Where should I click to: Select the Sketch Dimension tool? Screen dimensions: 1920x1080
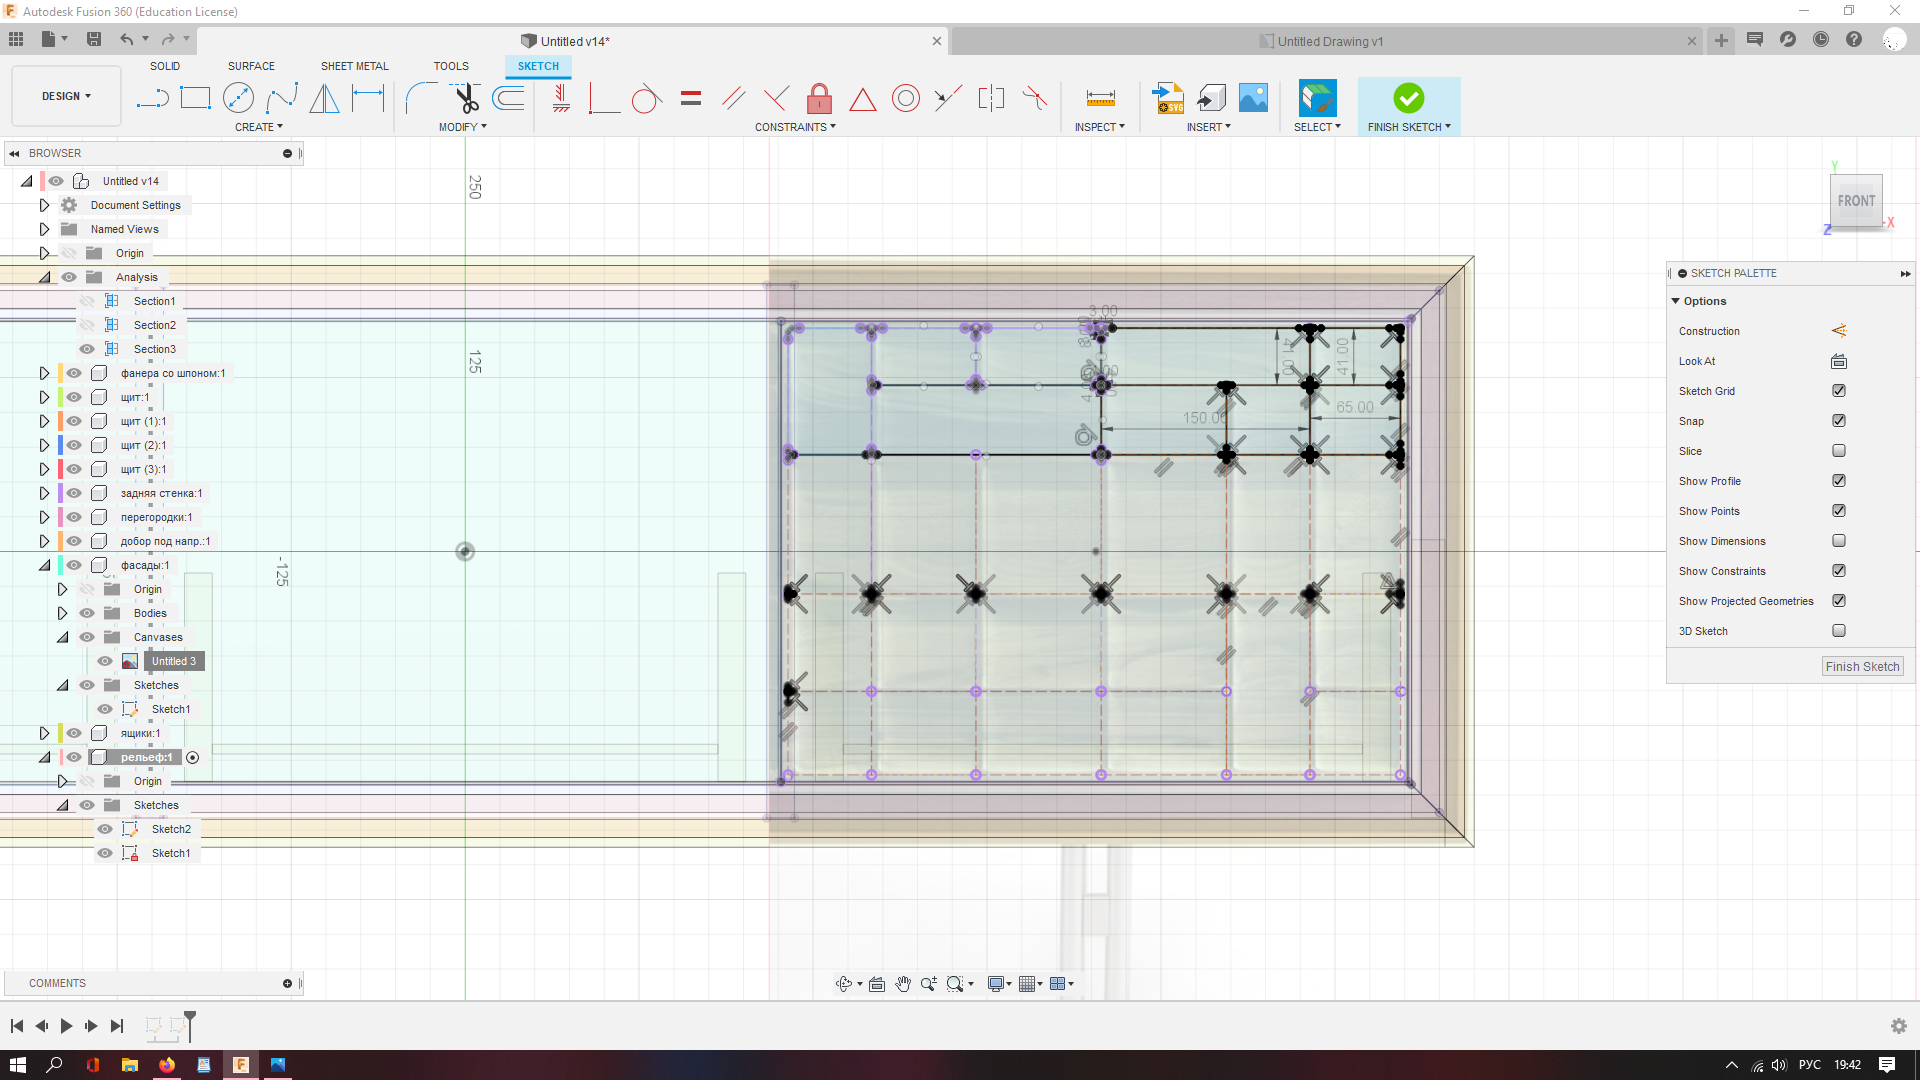tap(368, 98)
